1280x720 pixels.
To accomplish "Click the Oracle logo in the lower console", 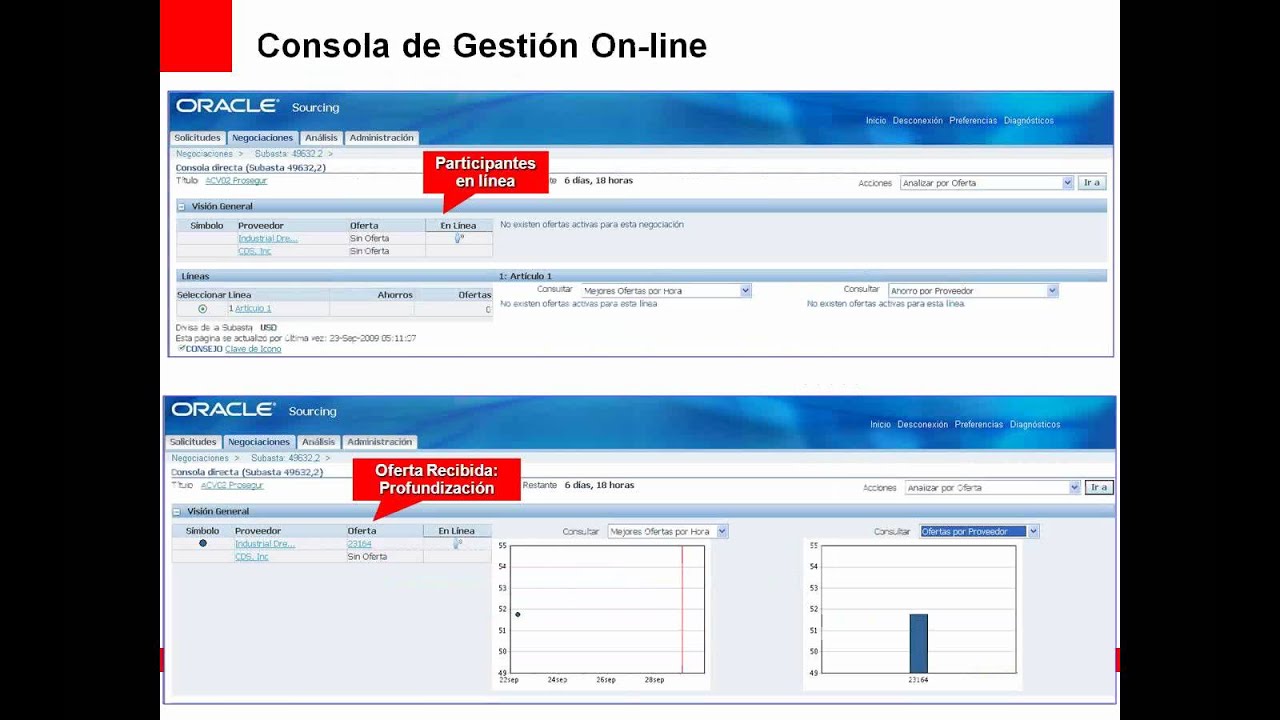I will (223, 410).
